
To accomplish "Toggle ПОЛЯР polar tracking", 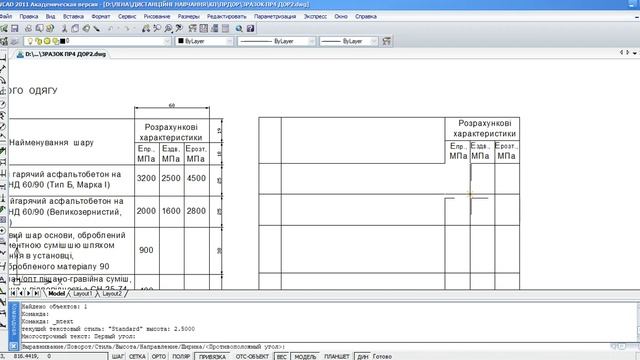I will click(181, 356).
